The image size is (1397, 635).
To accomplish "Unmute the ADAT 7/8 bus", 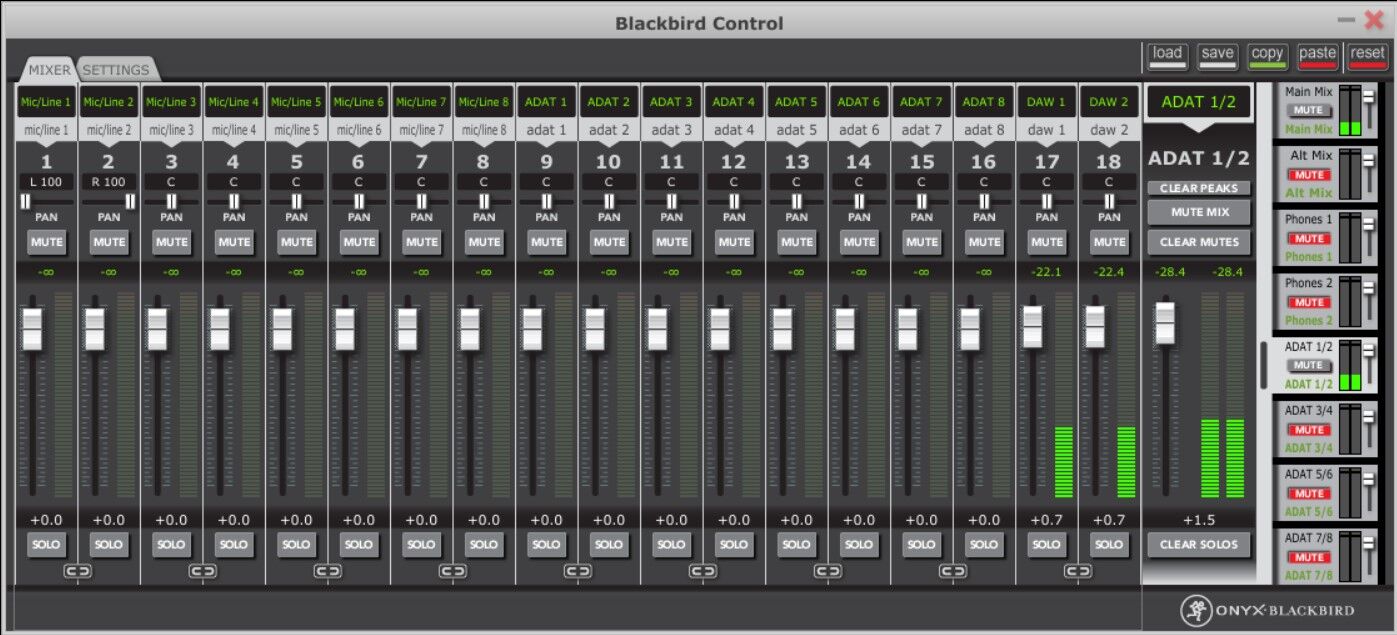I will click(x=1309, y=557).
